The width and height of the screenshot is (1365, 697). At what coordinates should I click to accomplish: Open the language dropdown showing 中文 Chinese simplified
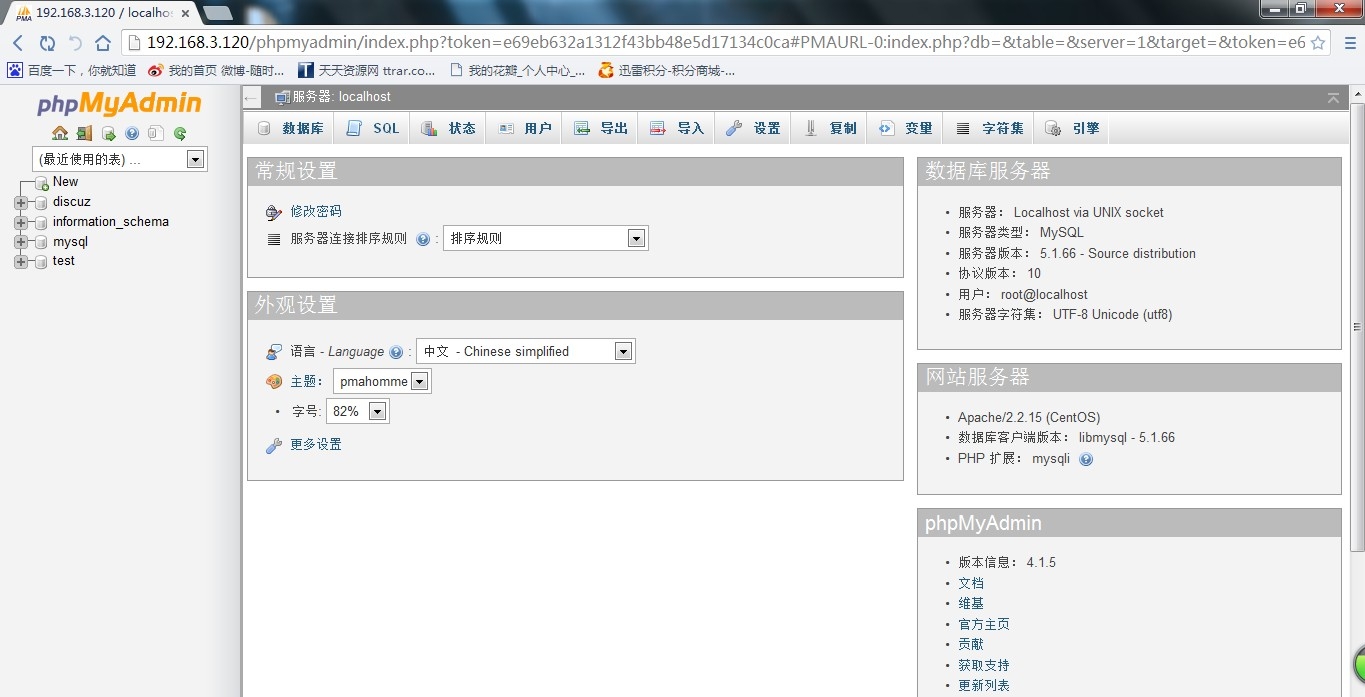526,351
